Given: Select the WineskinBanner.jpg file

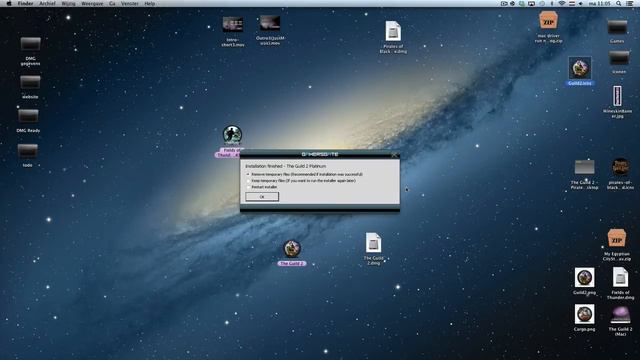Looking at the screenshot, I should (617, 96).
